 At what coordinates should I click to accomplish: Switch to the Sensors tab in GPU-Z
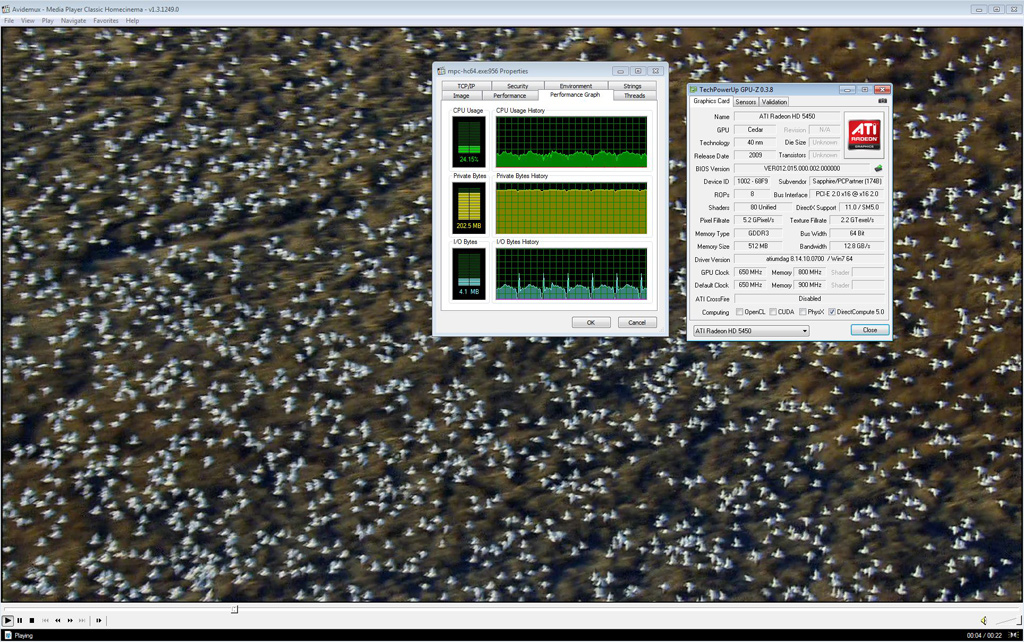pos(746,102)
